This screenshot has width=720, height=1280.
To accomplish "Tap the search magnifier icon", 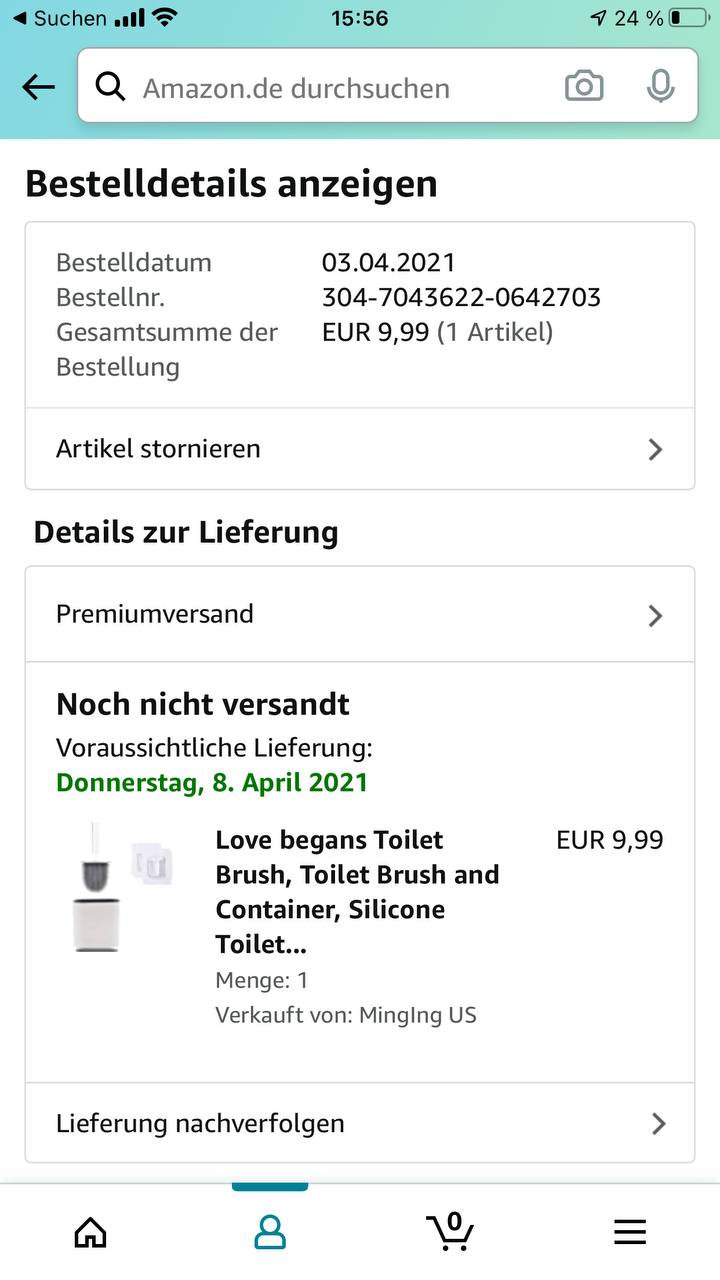I will (110, 88).
